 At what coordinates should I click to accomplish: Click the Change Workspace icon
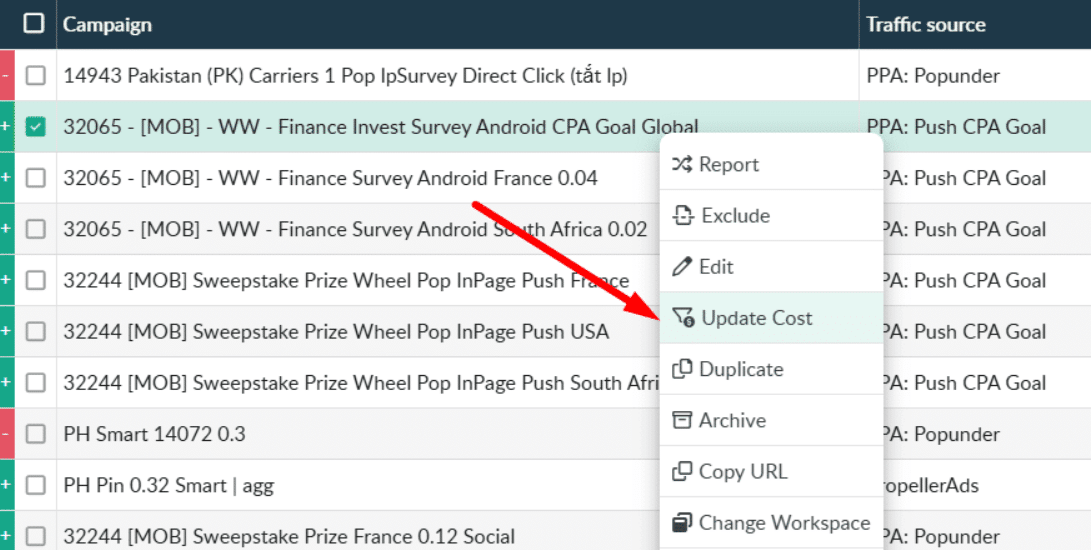[x=683, y=522]
